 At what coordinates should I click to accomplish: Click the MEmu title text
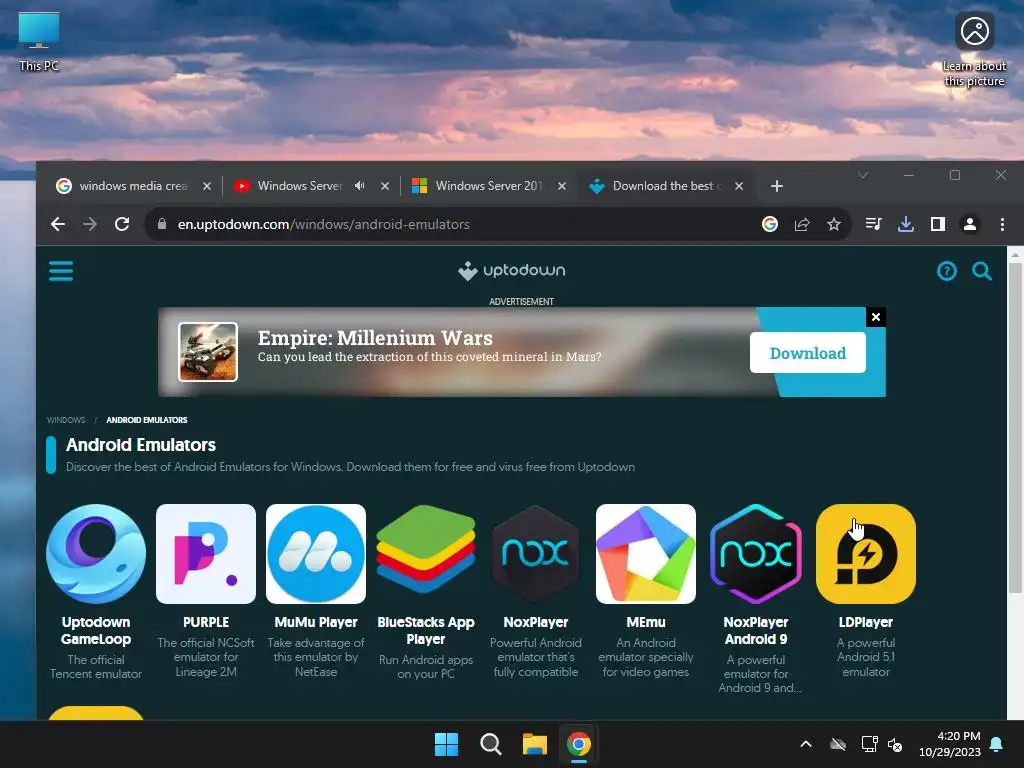[646, 622]
